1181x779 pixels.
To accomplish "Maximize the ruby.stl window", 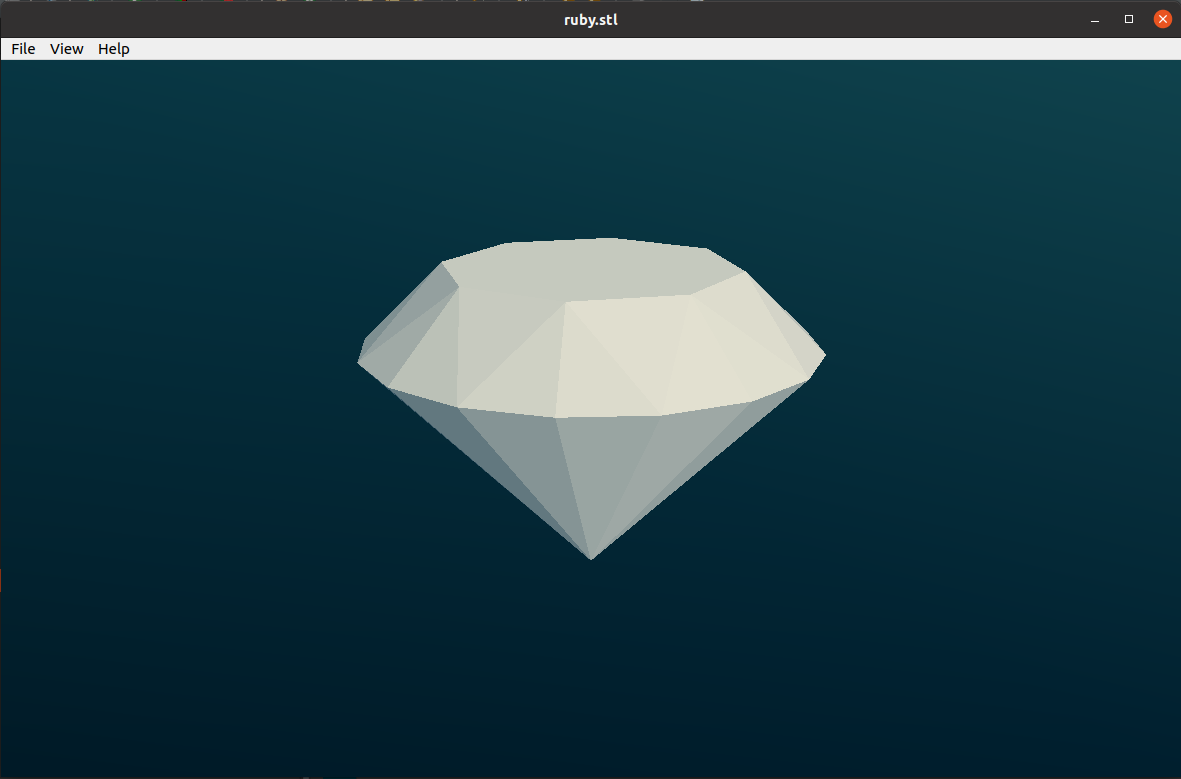I will [1128, 20].
